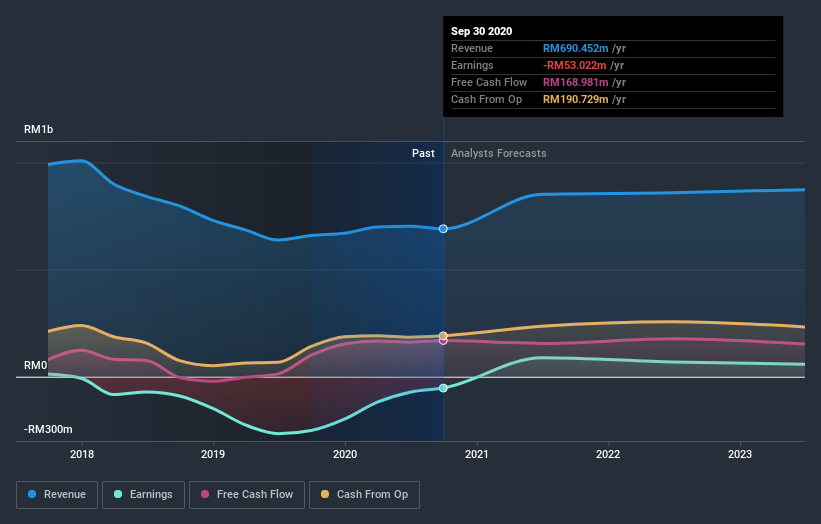This screenshot has width=821, height=524.
Task: Click the Cash From Op label in tooltip
Action: tap(486, 99)
